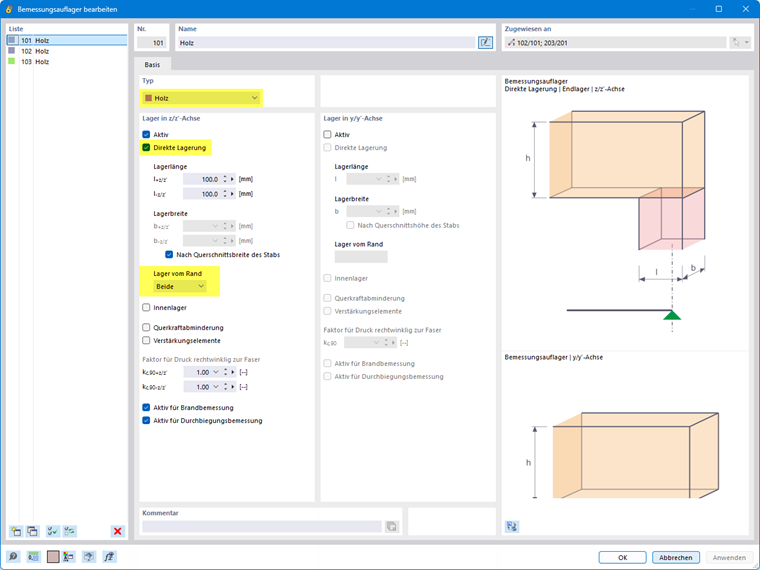Enable Aktiv under Lager in y/y'-Achse
The height and width of the screenshot is (570, 760).
(327, 134)
